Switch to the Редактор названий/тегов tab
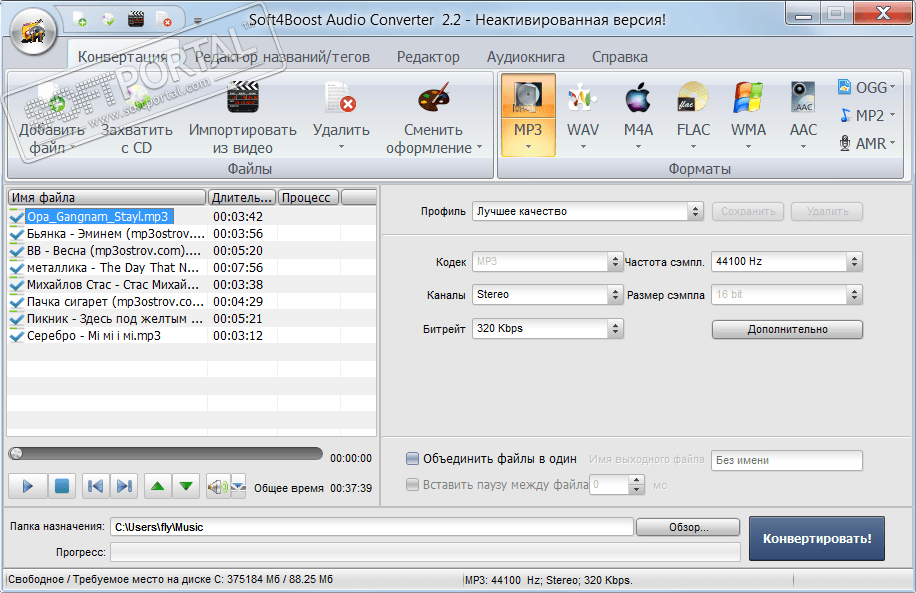 (282, 57)
